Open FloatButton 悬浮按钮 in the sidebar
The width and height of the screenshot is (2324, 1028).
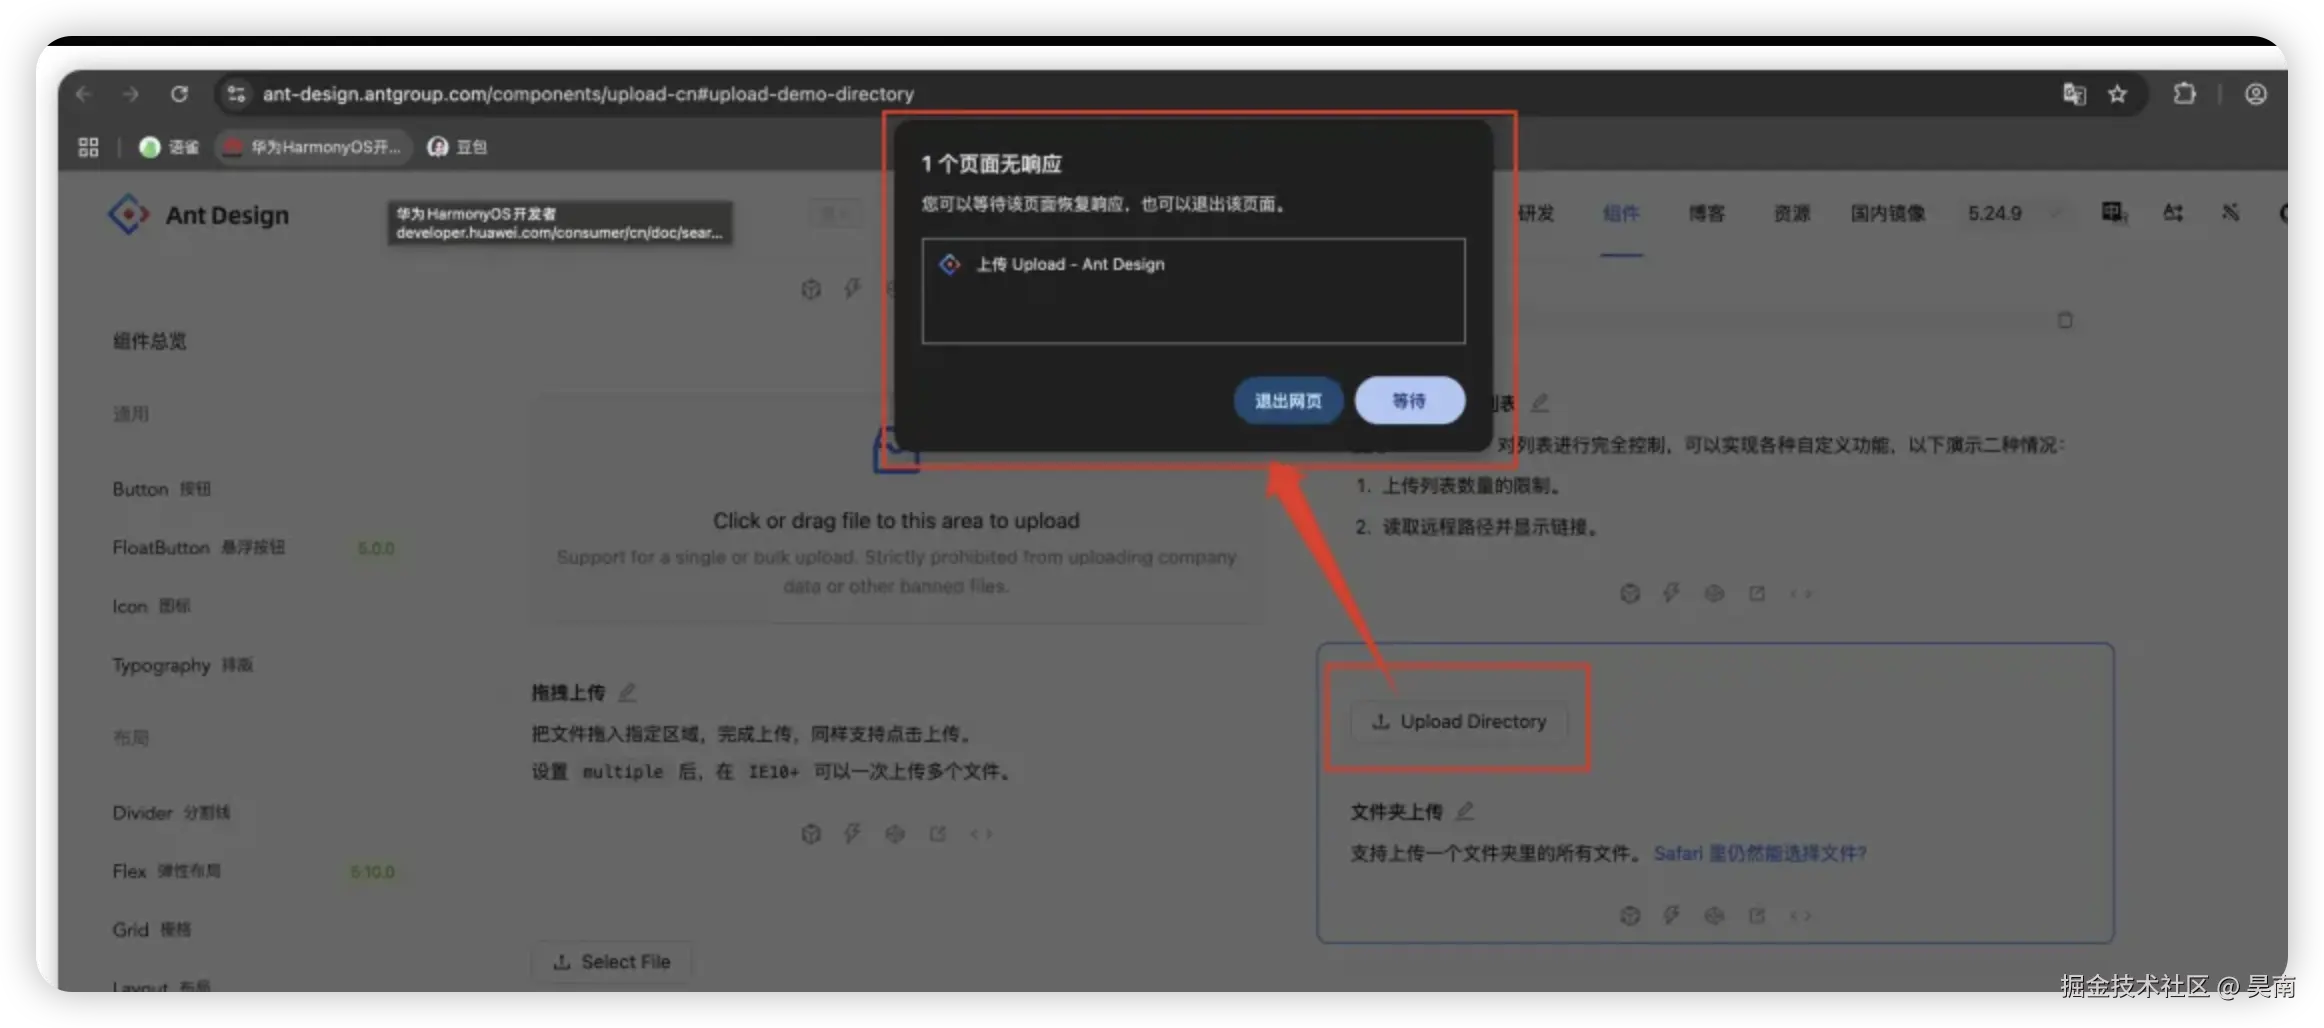point(199,548)
